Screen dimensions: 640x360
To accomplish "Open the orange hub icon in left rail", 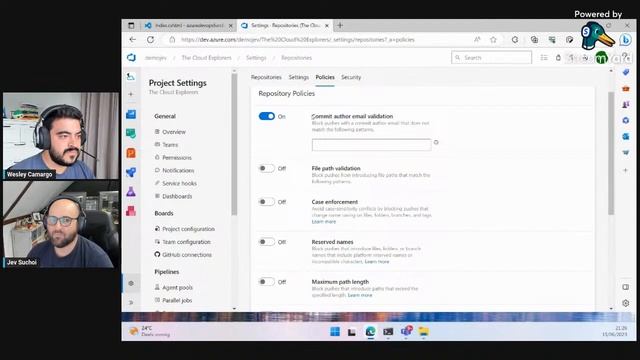I will point(131,153).
